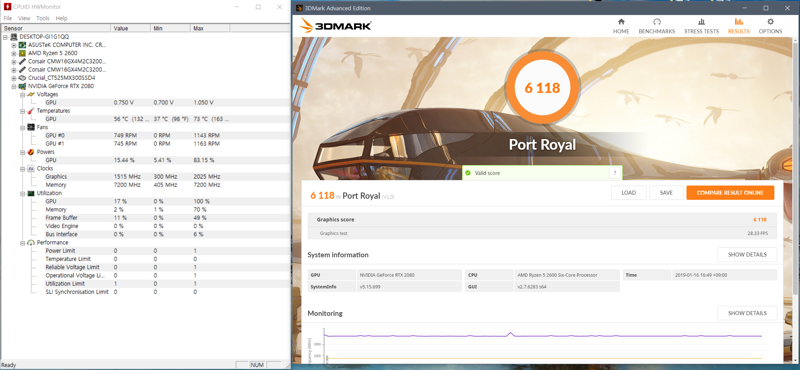The height and width of the screenshot is (370, 800).
Task: Open File menu in HWMonitor
Action: [8, 18]
